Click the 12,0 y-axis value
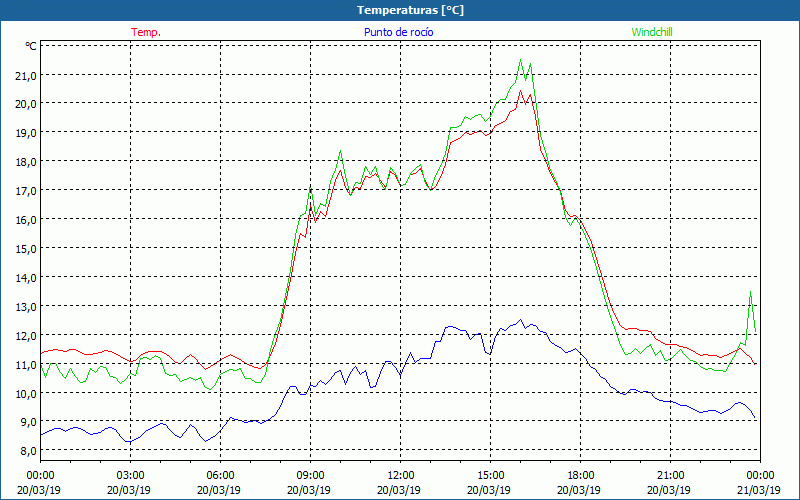The width and height of the screenshot is (800, 500). coord(26,336)
